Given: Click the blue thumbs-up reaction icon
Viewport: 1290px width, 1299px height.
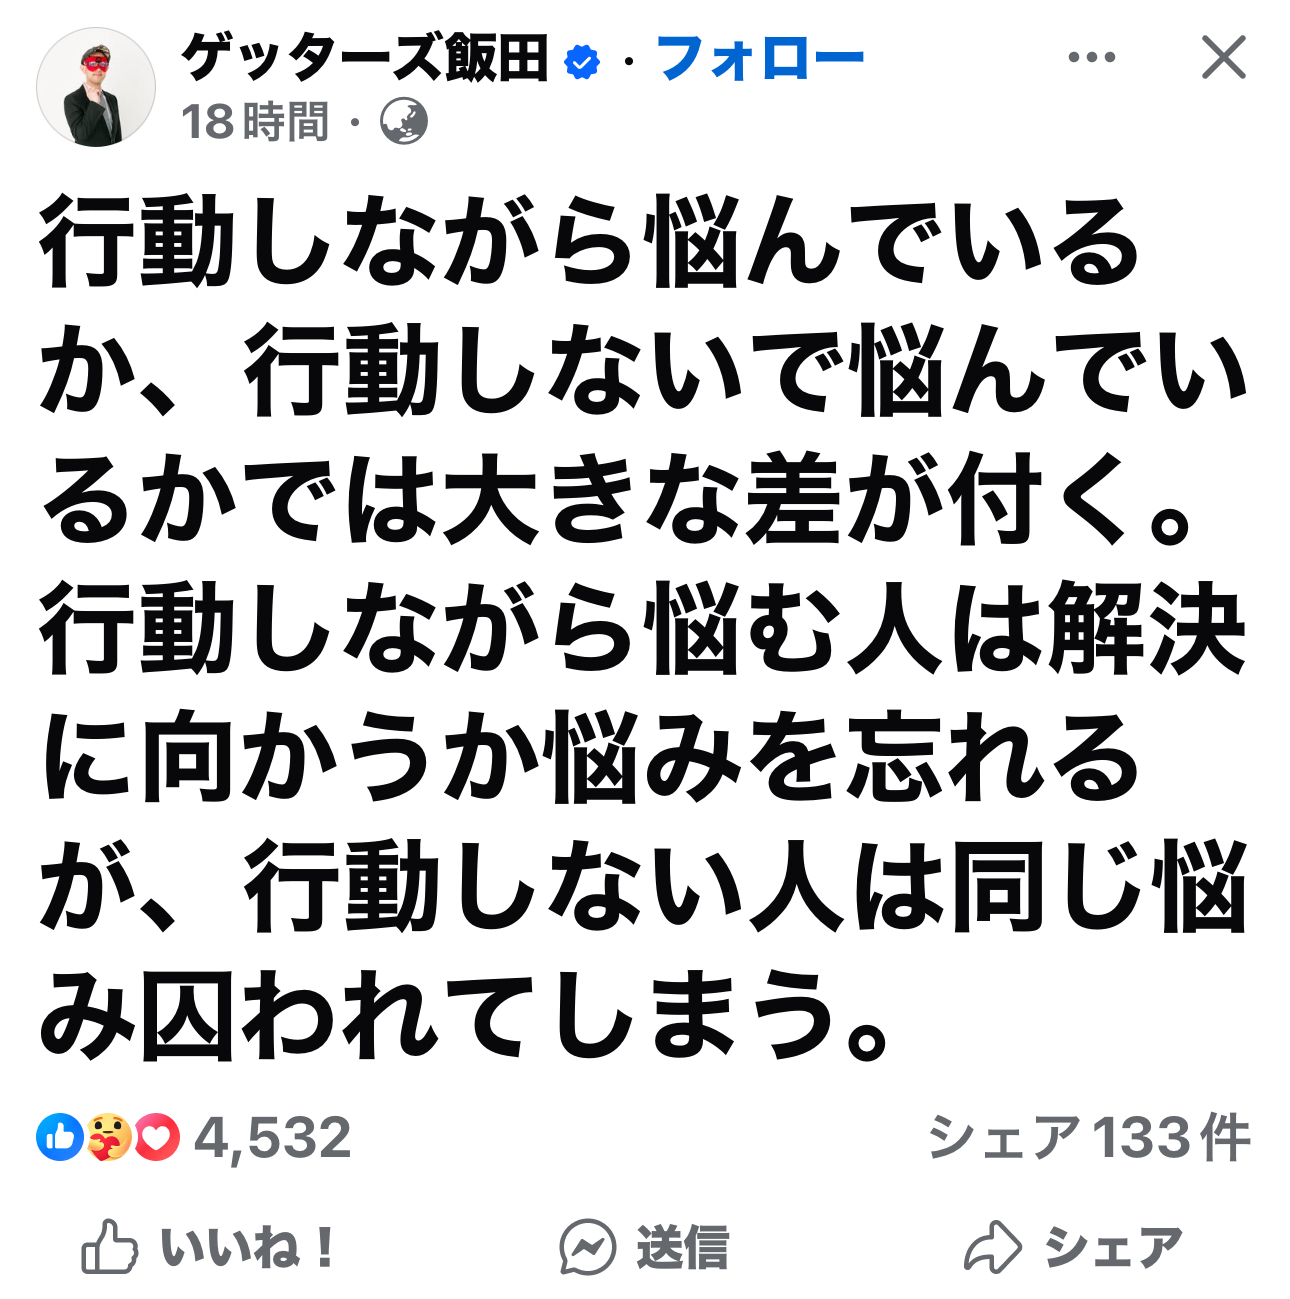Looking at the screenshot, I should (60, 1137).
